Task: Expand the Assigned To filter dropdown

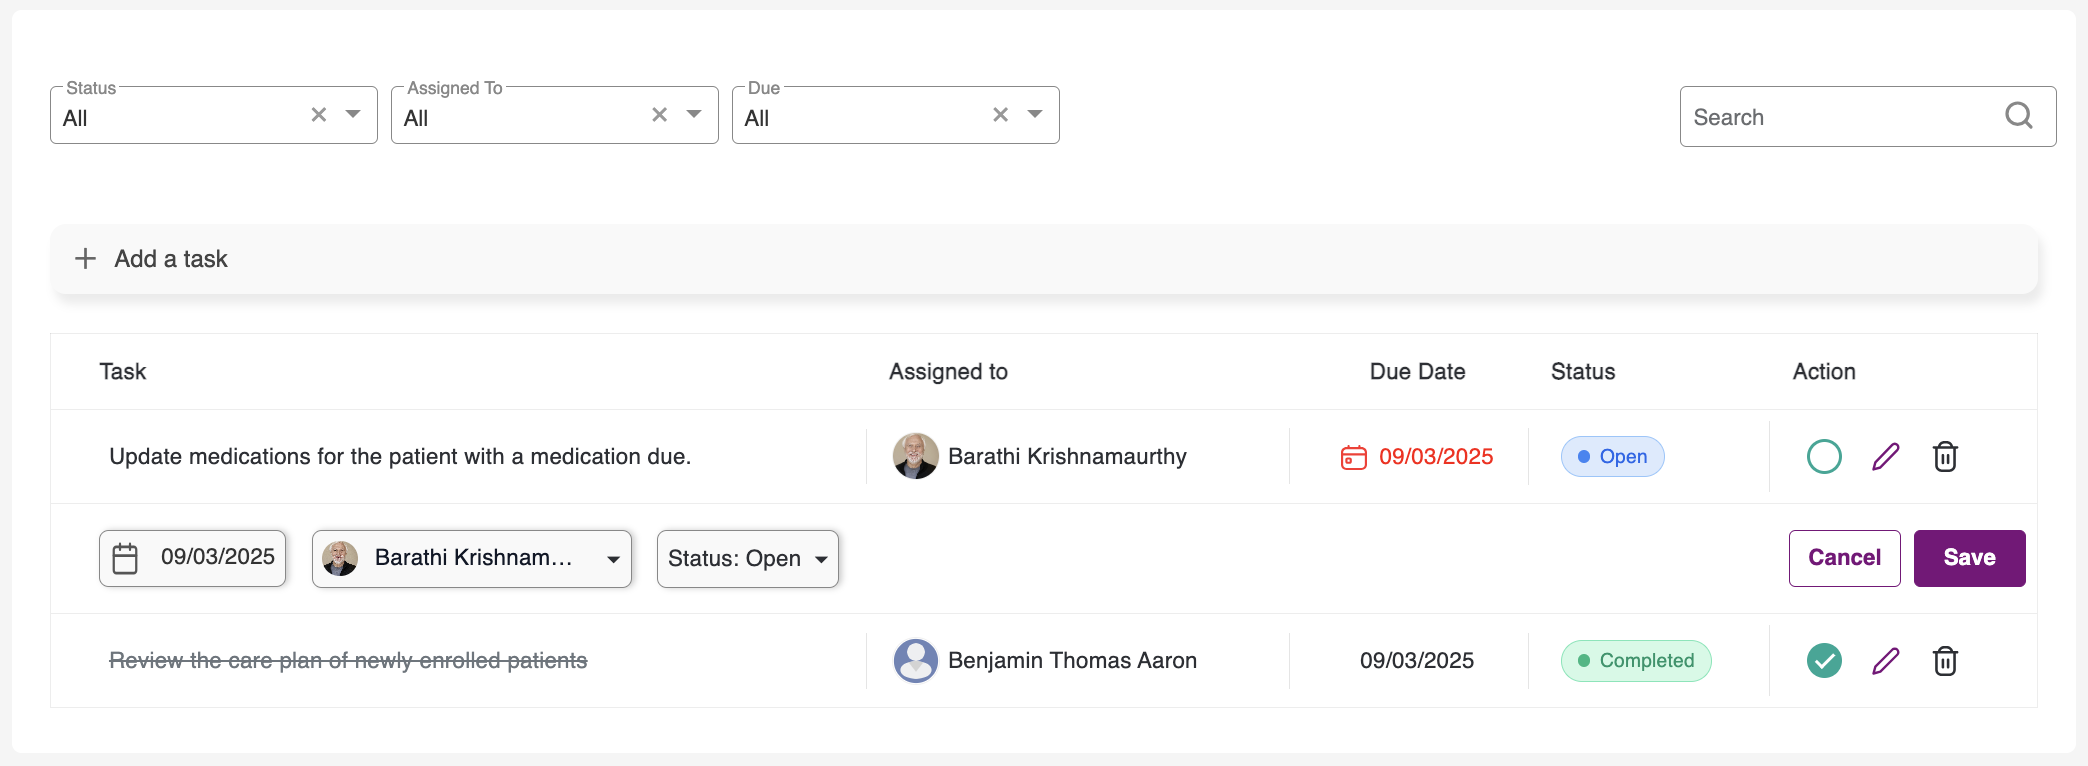Action: click(694, 115)
